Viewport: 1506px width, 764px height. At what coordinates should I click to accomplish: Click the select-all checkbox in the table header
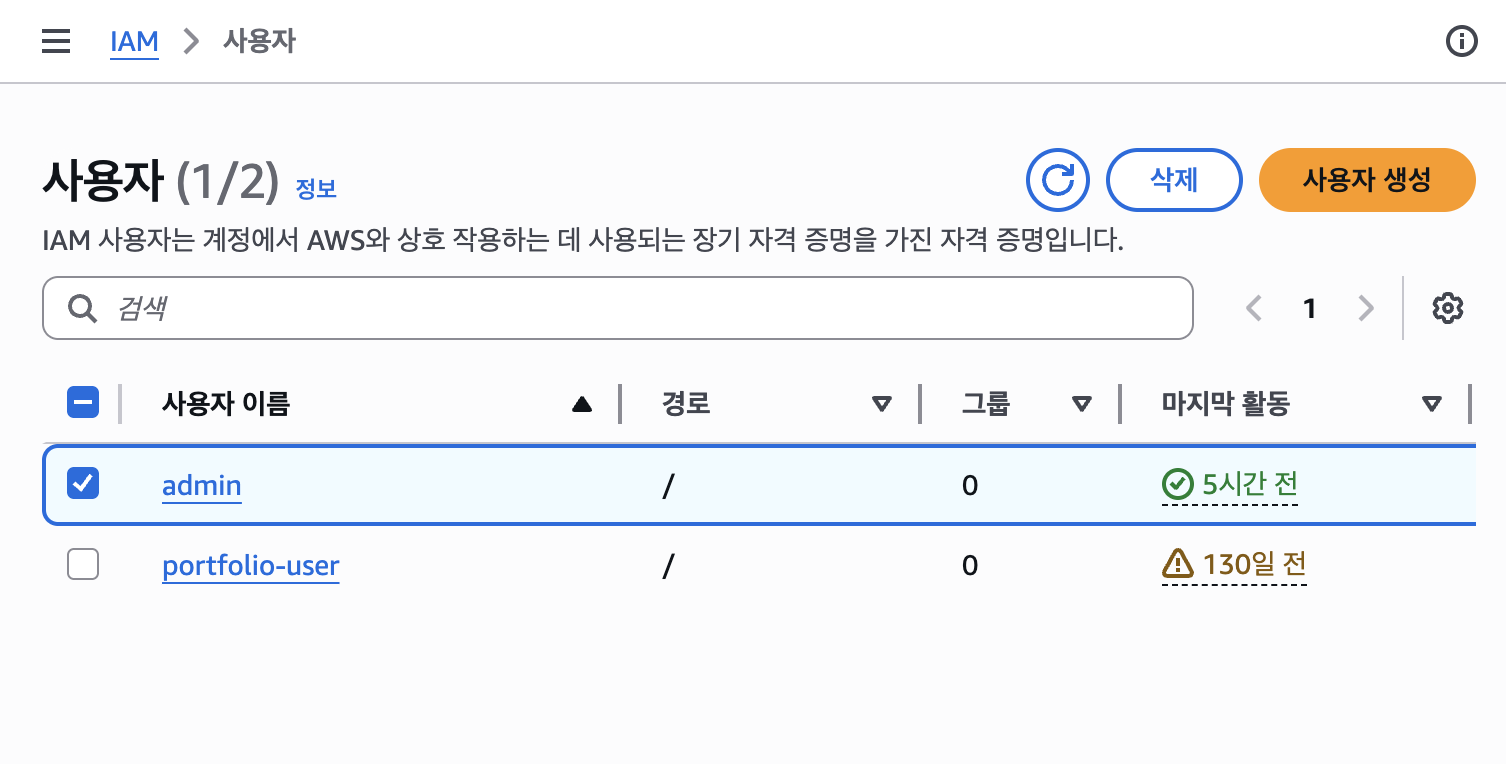click(83, 402)
